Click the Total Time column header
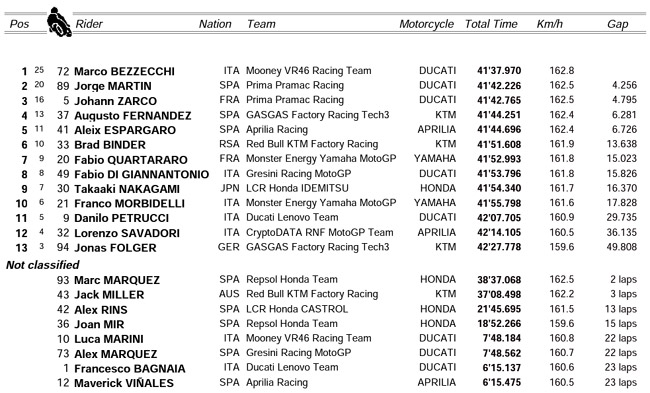Image resolution: width=650 pixels, height=393 pixels. click(x=491, y=24)
